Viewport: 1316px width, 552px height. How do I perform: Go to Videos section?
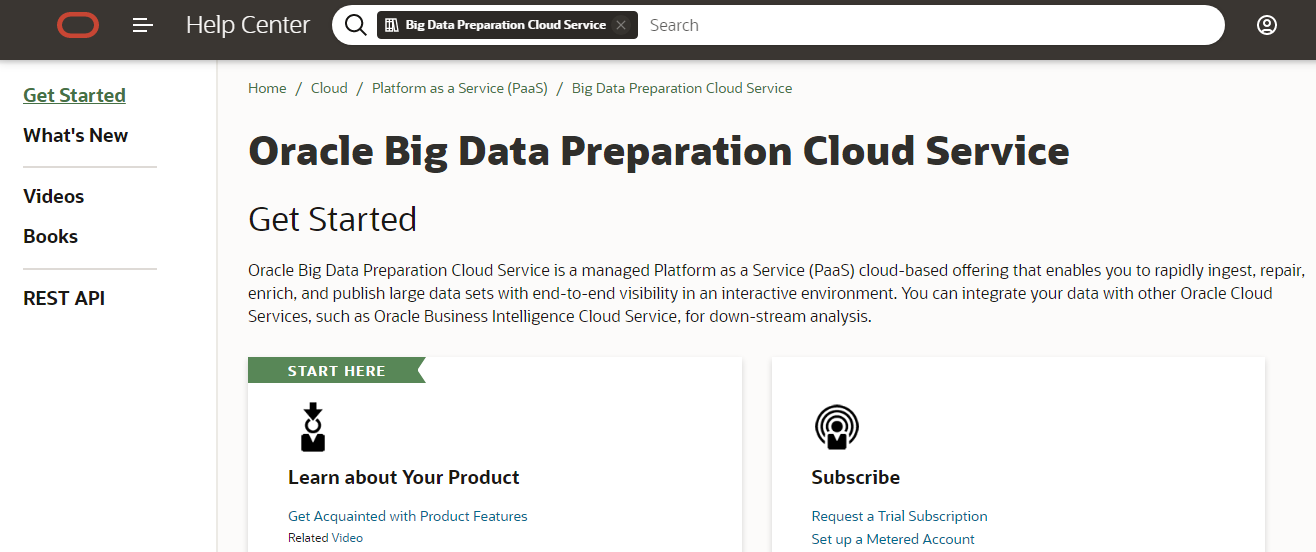click(x=54, y=196)
